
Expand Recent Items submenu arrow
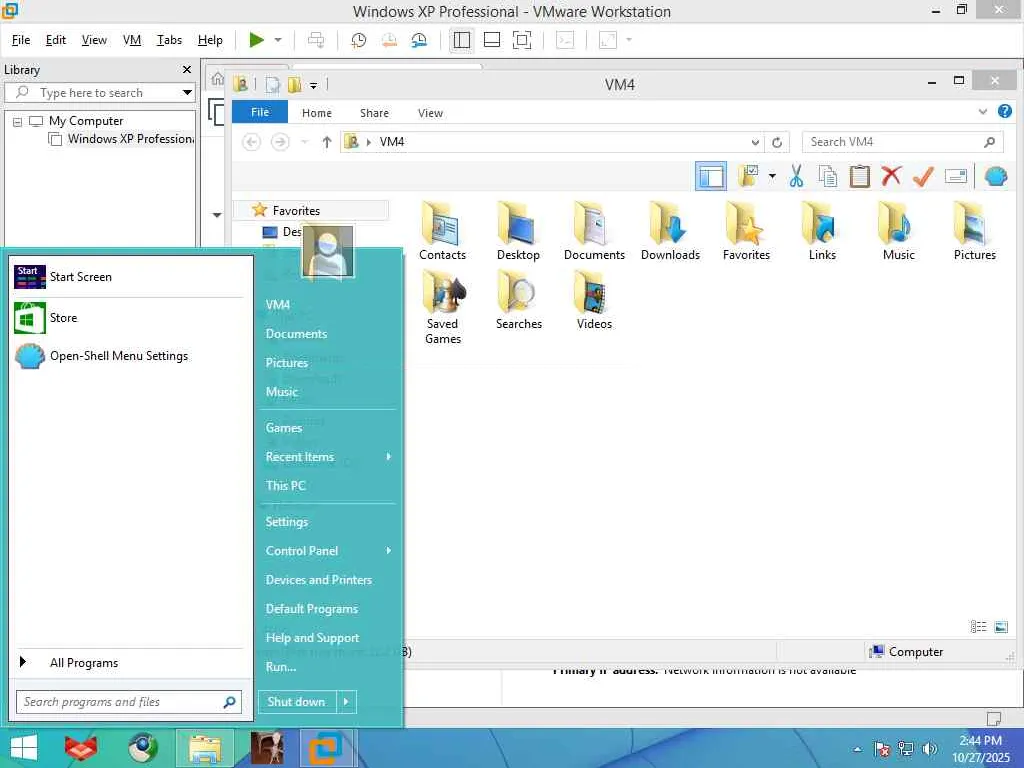[389, 456]
